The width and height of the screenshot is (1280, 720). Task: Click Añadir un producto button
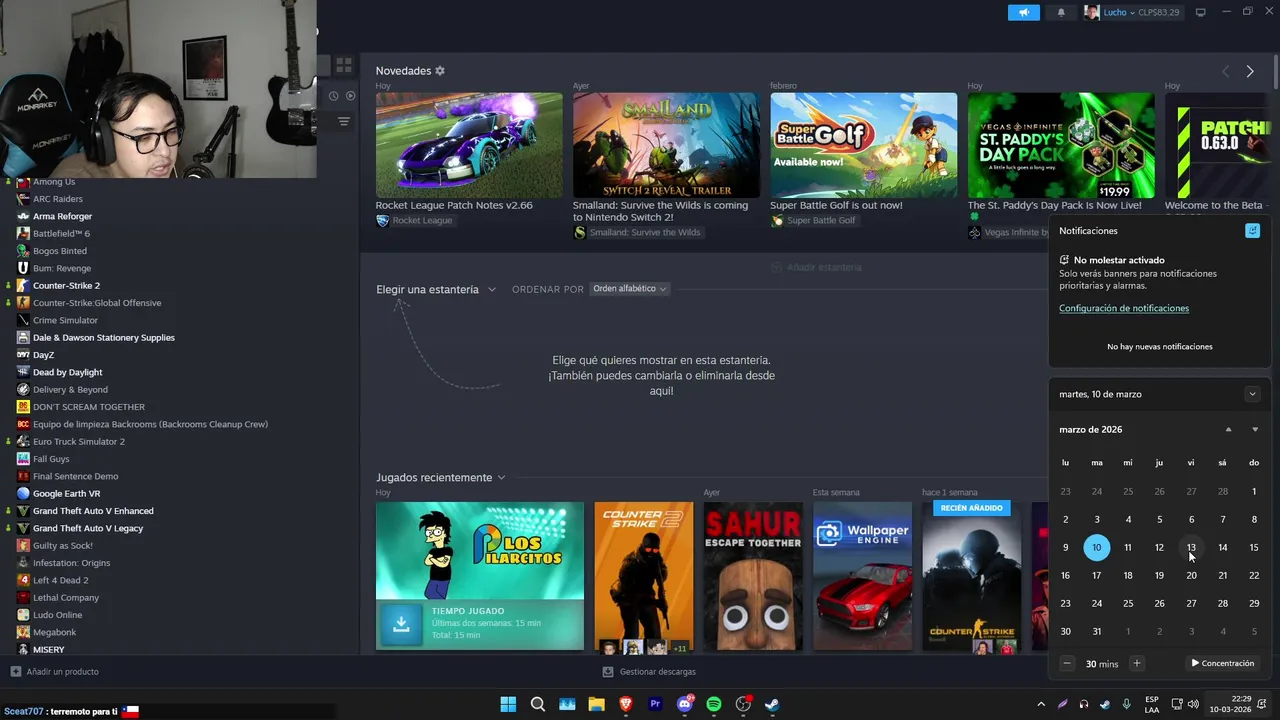click(55, 672)
